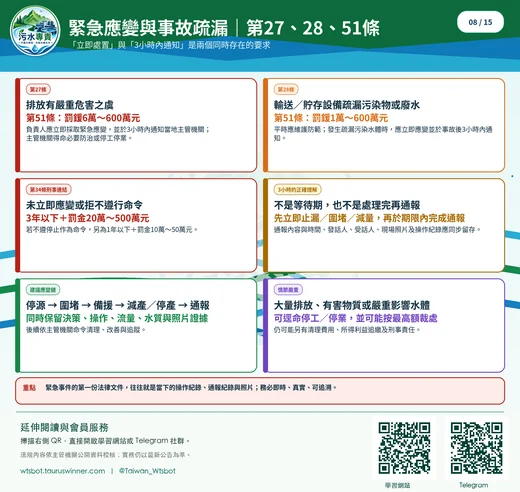
Task: Click the 污水專責 round logo
Action: click(35, 30)
